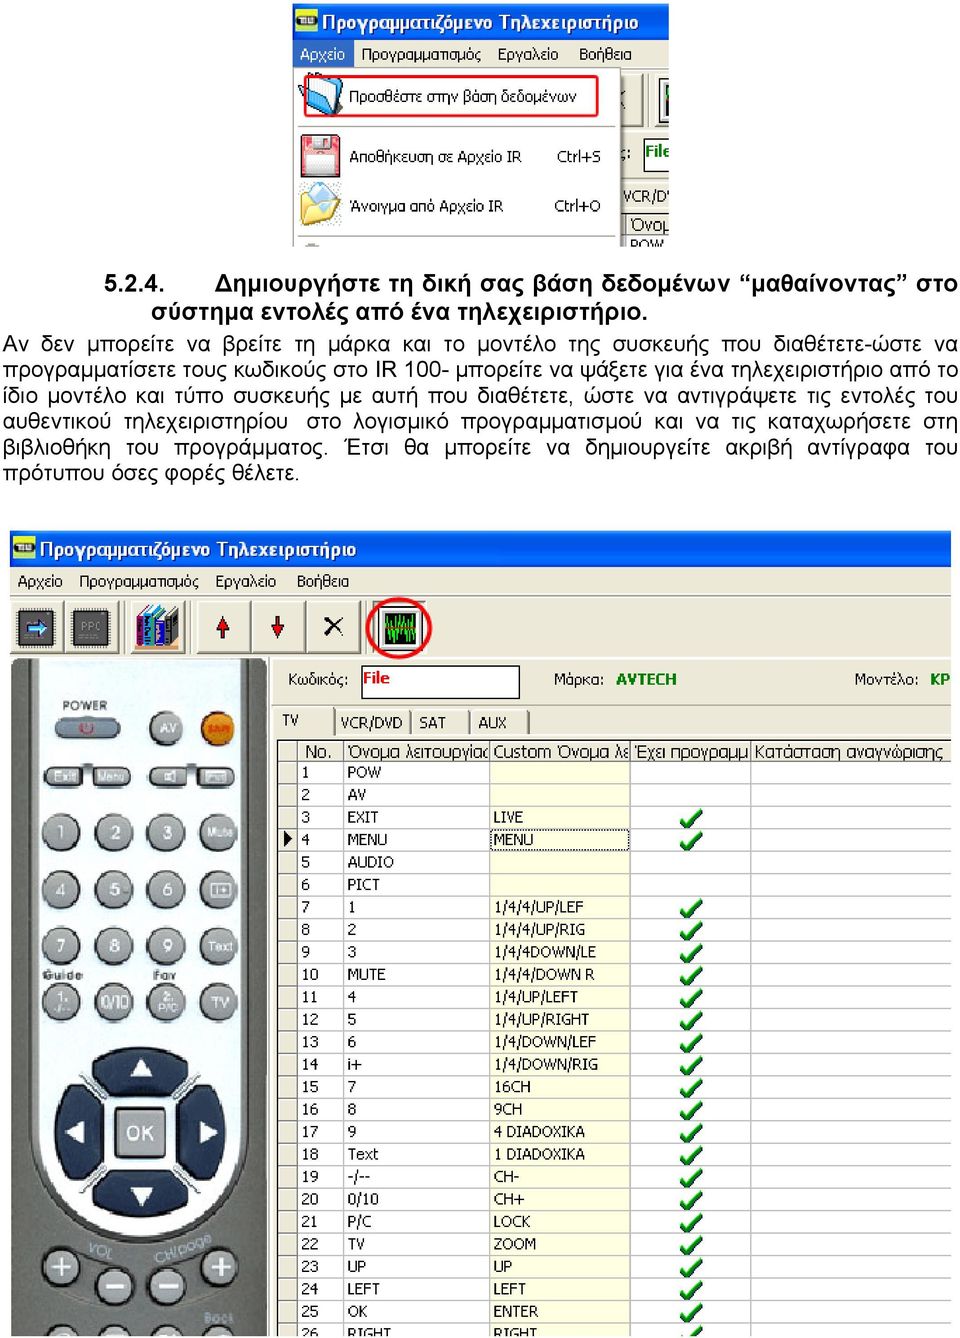The height and width of the screenshot is (1338, 960).
Task: Click the floppy disk icon beside Αποθήκευση σε Αρχείο IR
Action: pyautogui.click(x=321, y=156)
